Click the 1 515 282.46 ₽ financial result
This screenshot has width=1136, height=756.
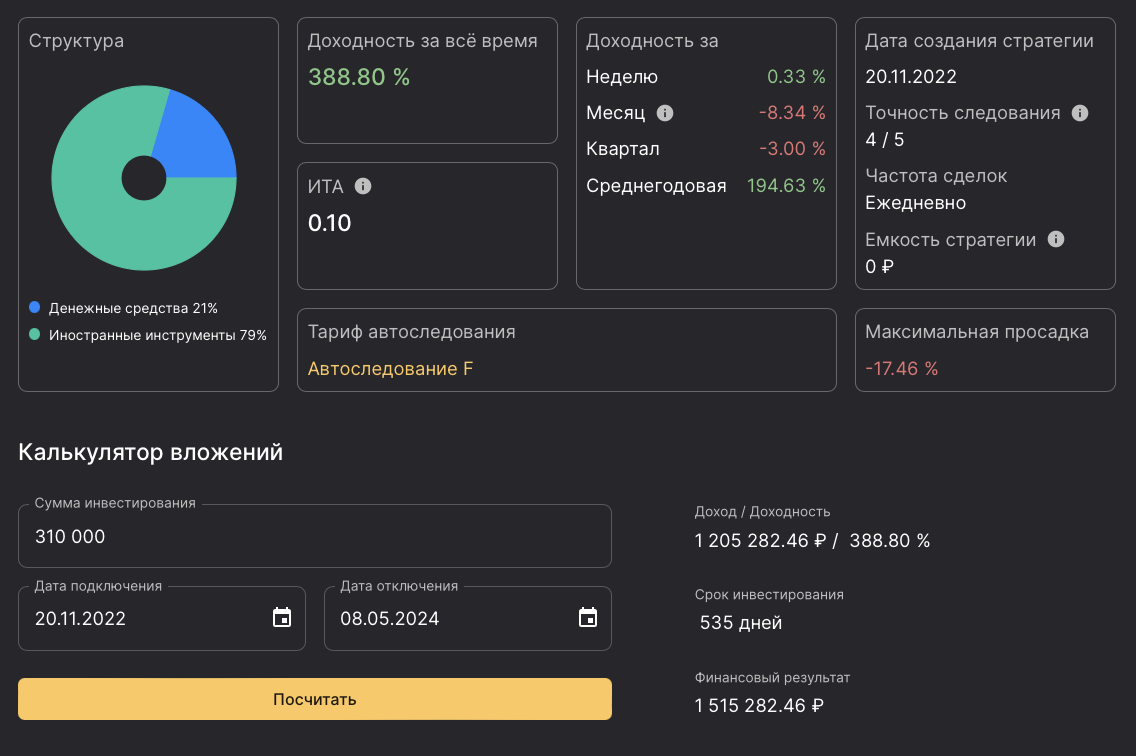(x=759, y=705)
